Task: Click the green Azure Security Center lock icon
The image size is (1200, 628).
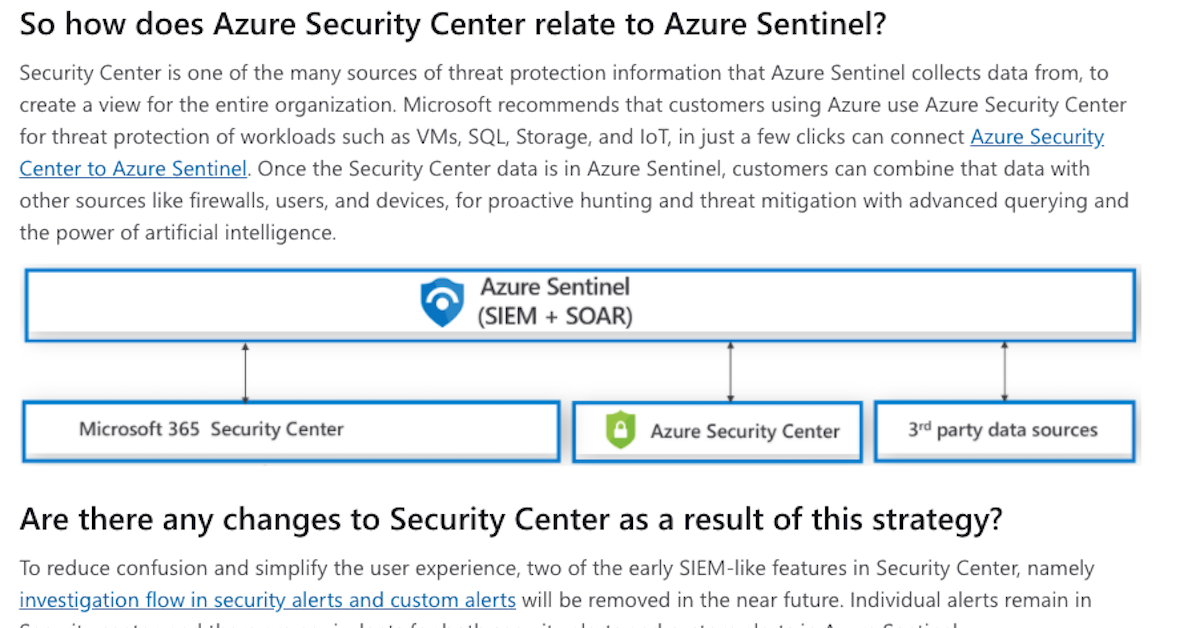Action: [621, 431]
